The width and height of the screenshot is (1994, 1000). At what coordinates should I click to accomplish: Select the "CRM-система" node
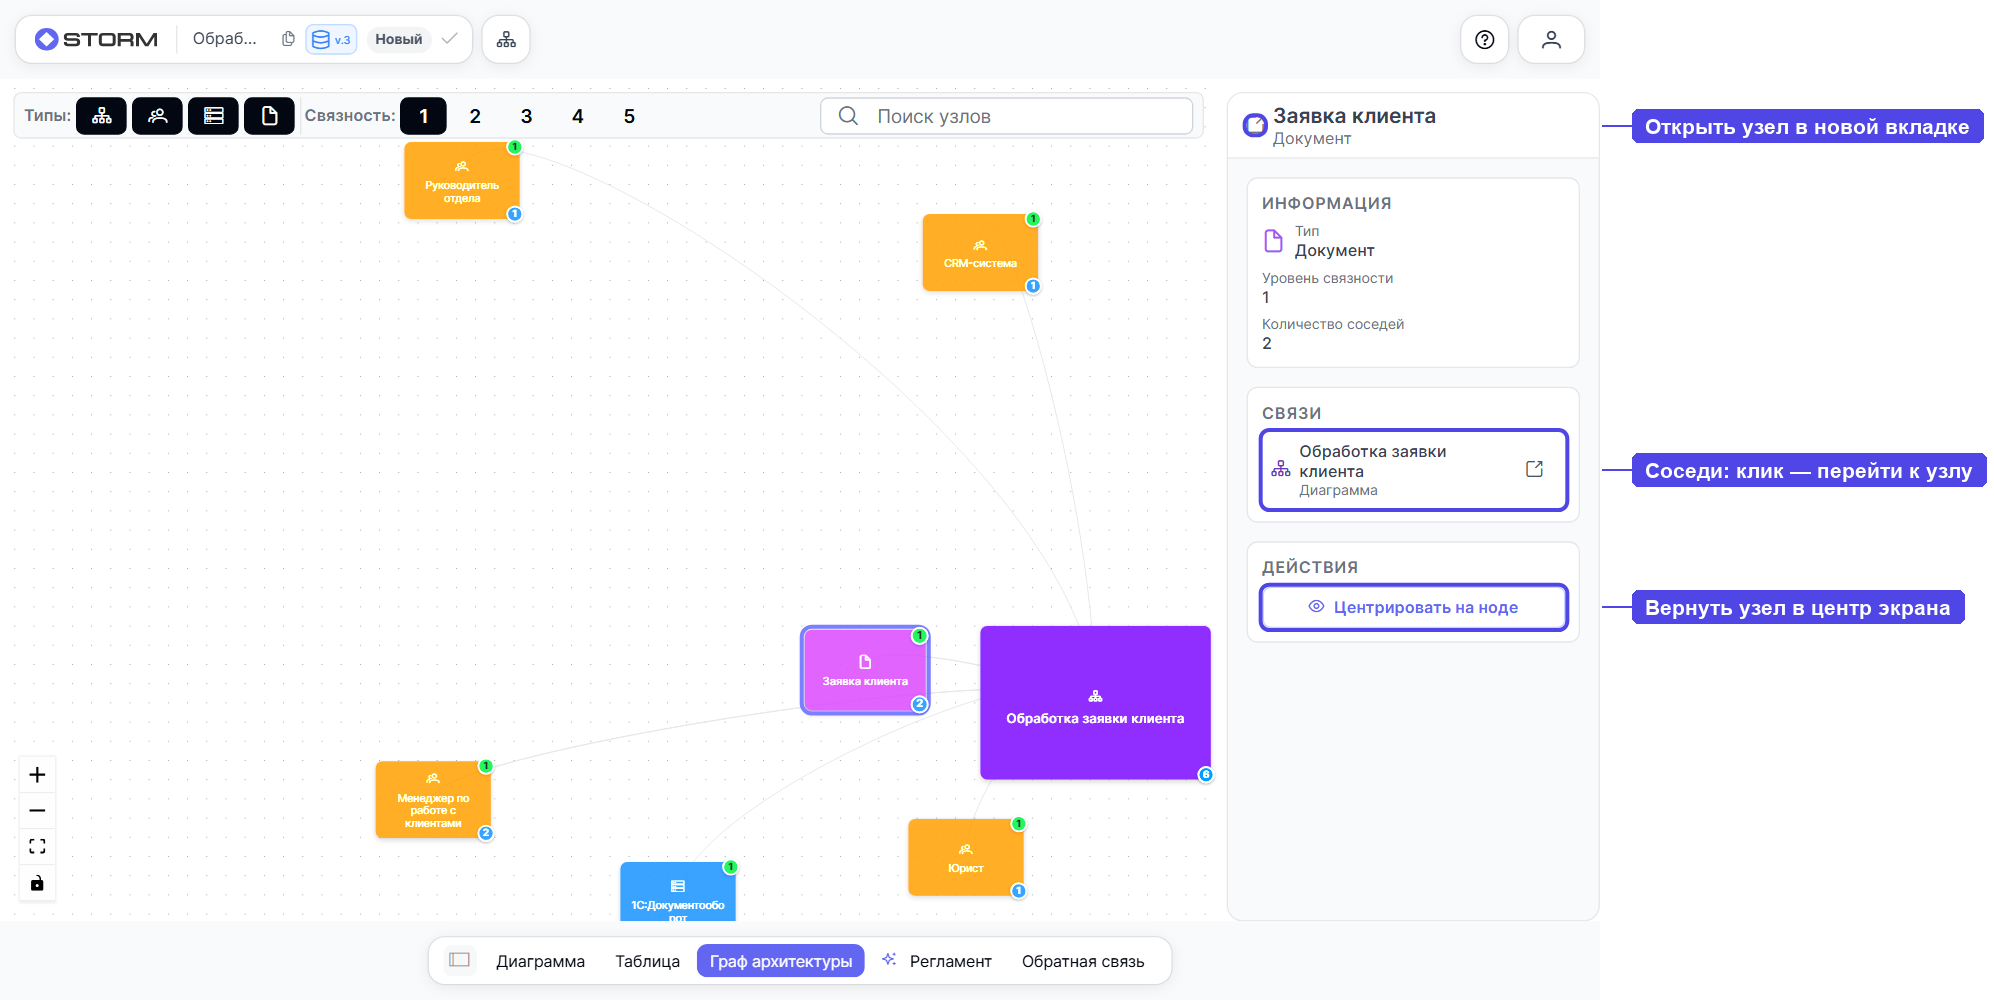point(980,253)
